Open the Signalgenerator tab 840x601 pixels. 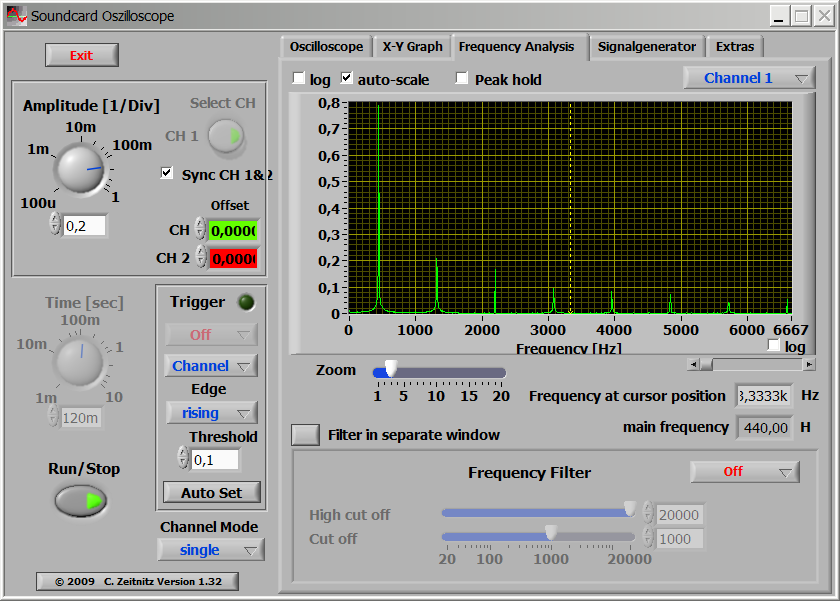point(647,47)
